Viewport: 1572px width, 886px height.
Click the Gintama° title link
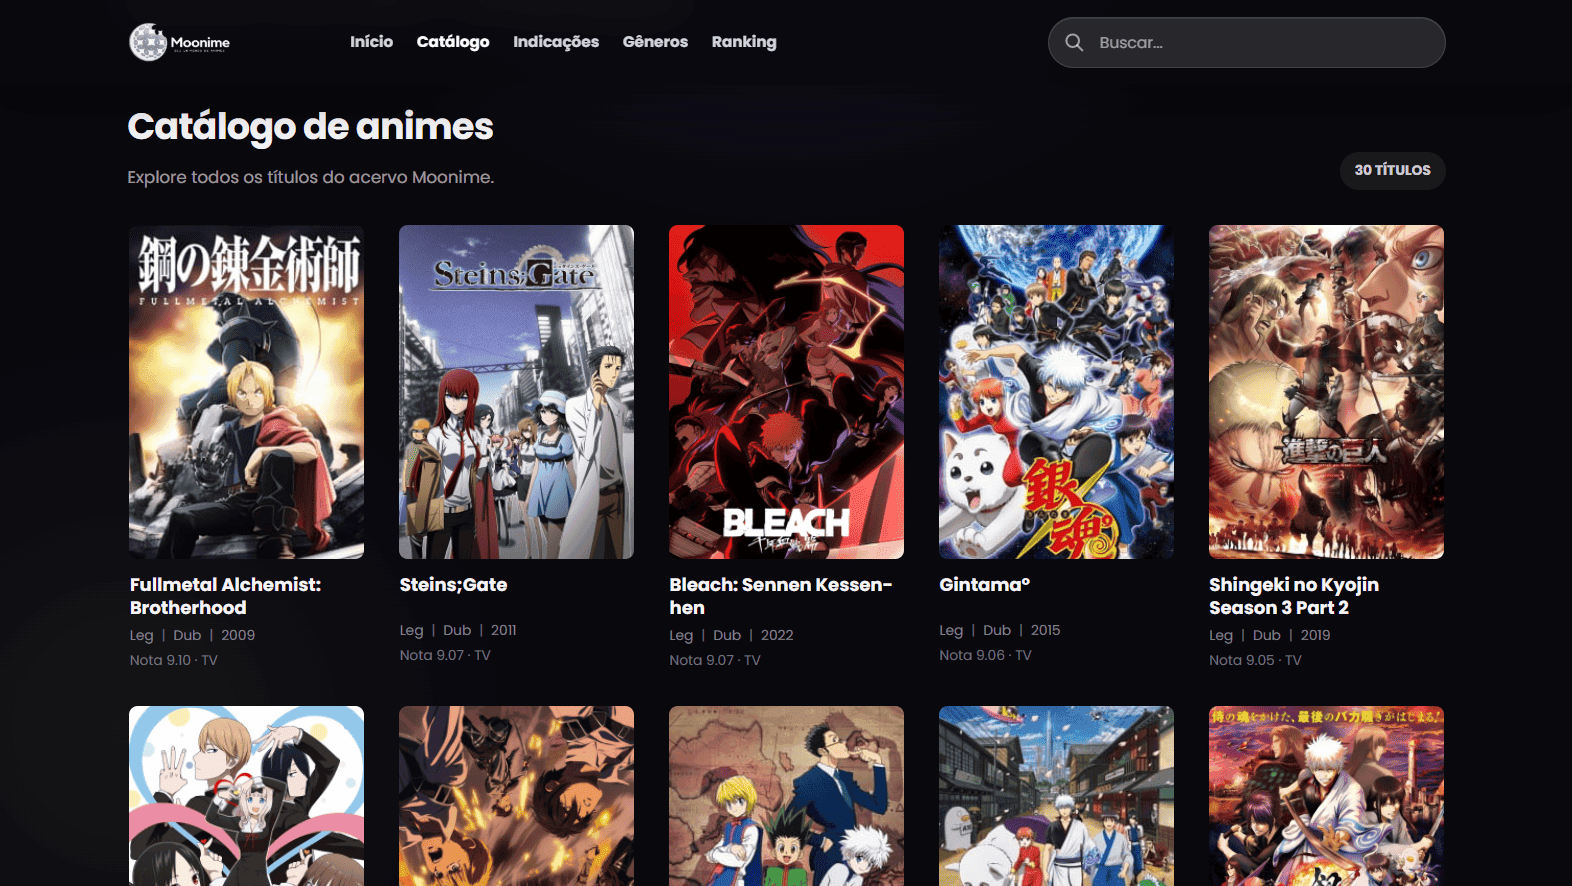[984, 585]
